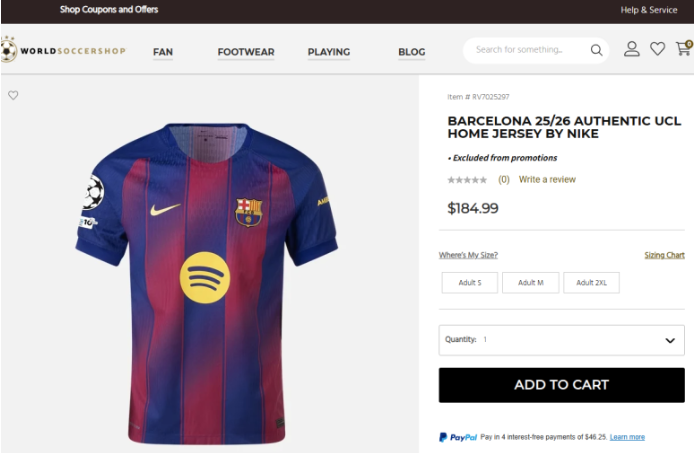Click the PayPal logo
Image resolution: width=695 pixels, height=453 pixels.
coord(458,437)
